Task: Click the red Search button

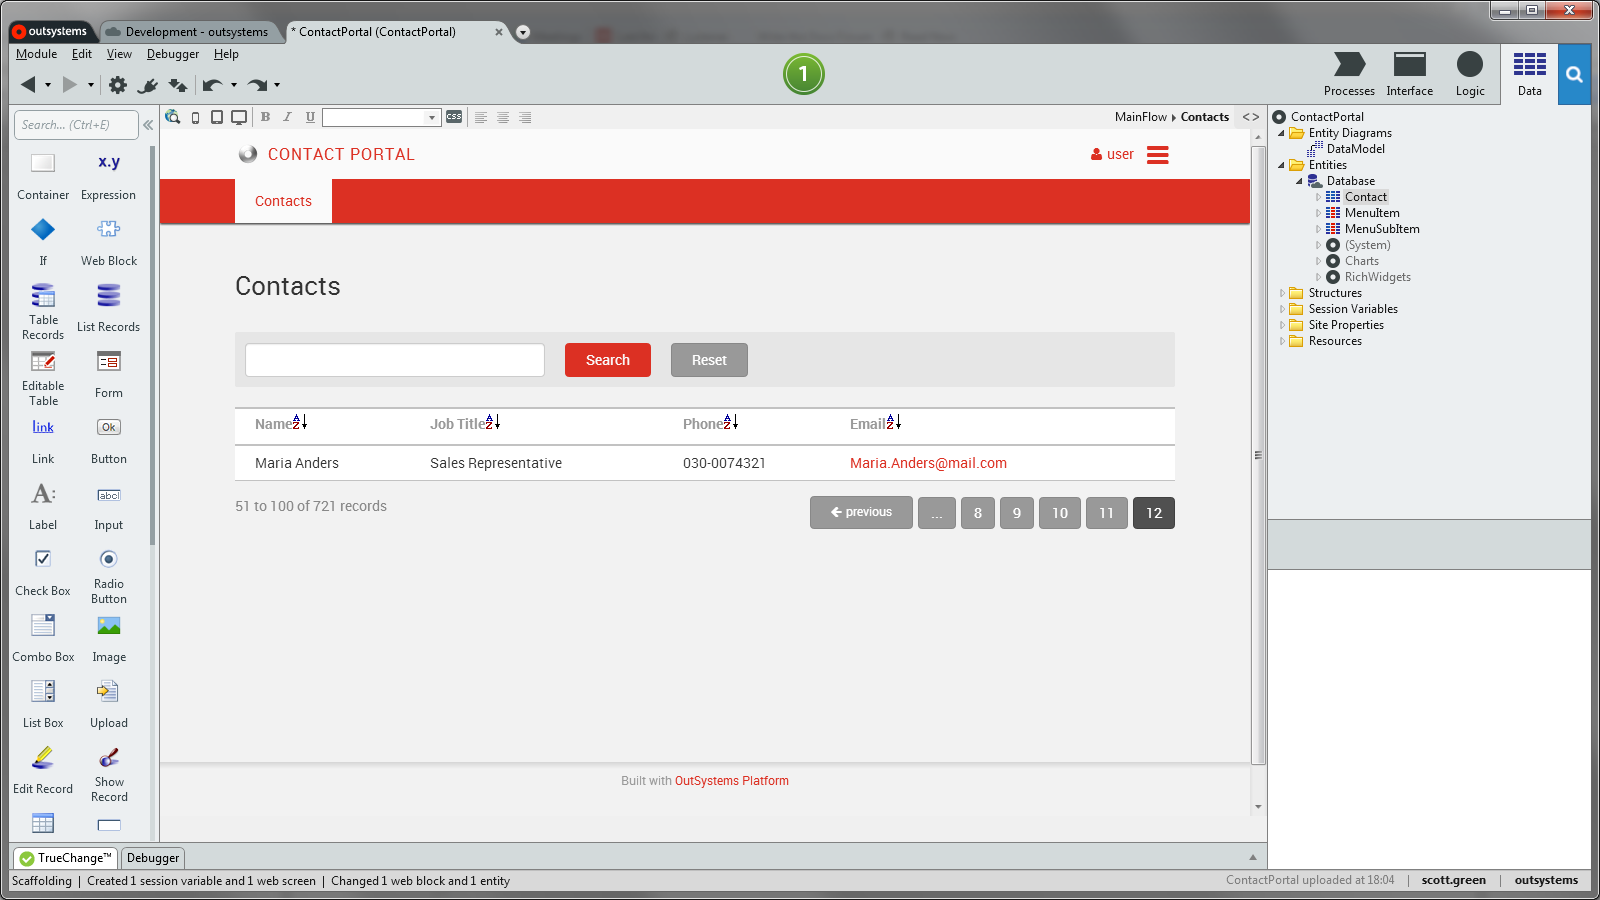Action: [x=608, y=360]
